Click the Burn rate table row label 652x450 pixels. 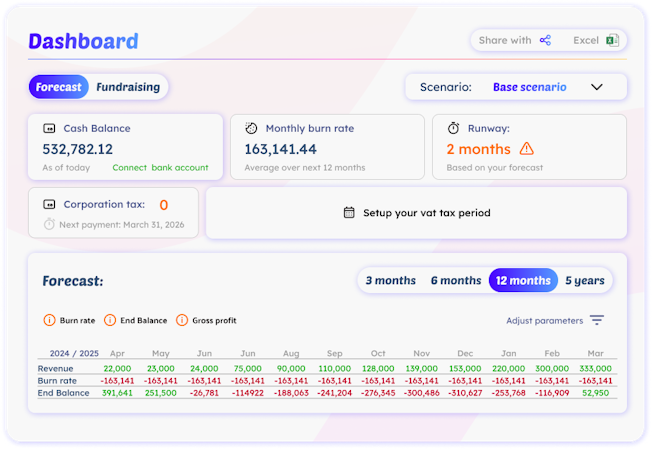click(x=57, y=381)
